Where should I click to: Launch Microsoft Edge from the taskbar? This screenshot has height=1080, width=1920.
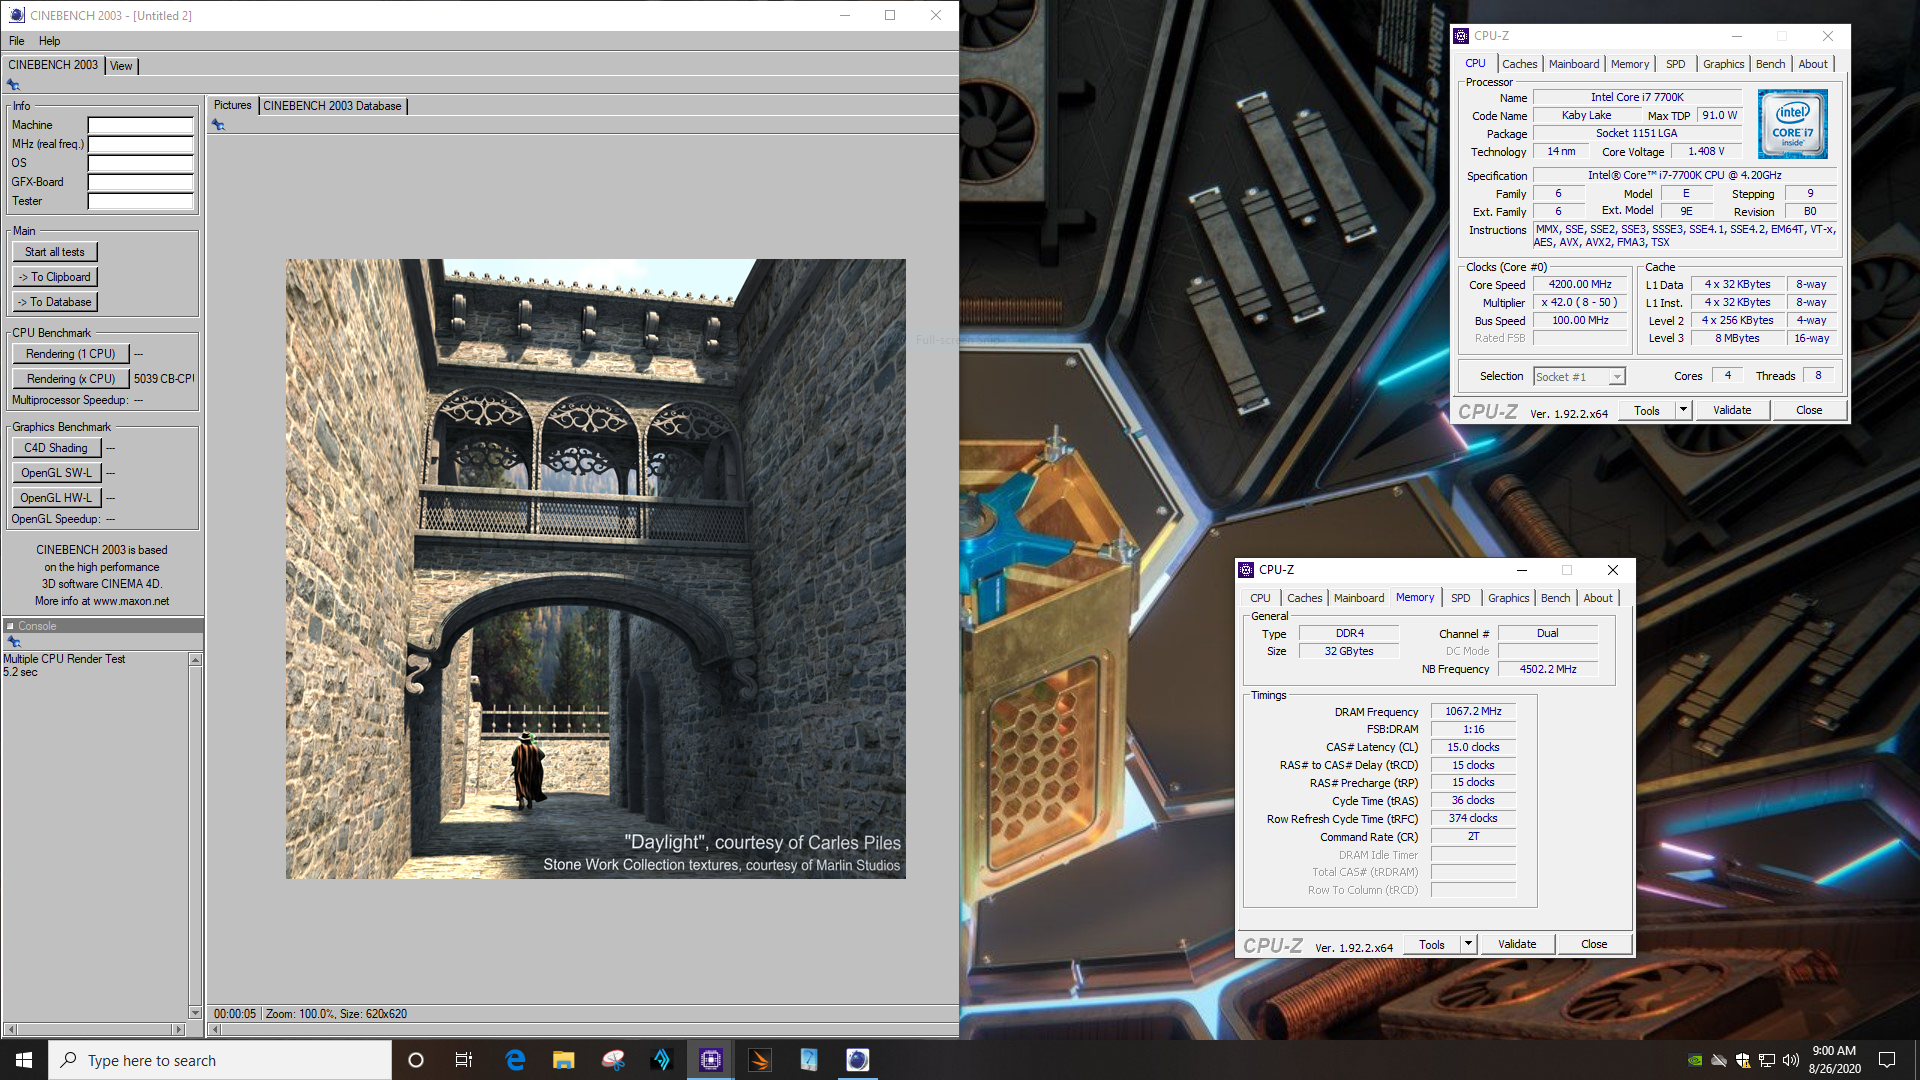pyautogui.click(x=515, y=1060)
